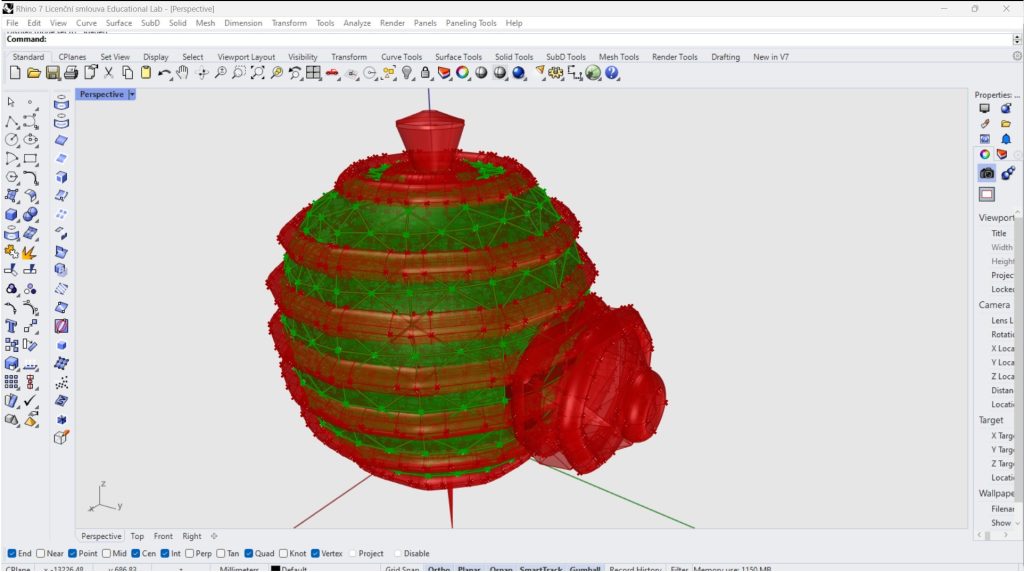1024x572 pixels.
Task: Toggle the Point osnap checkbox
Action: coord(72,554)
